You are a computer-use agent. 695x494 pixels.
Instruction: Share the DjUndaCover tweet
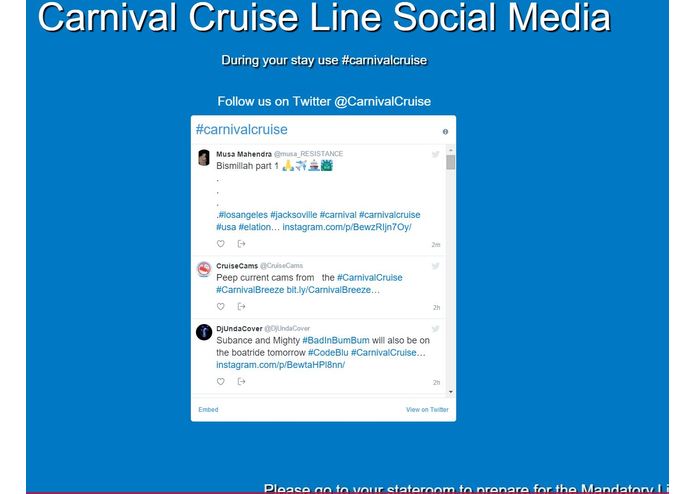(x=241, y=381)
